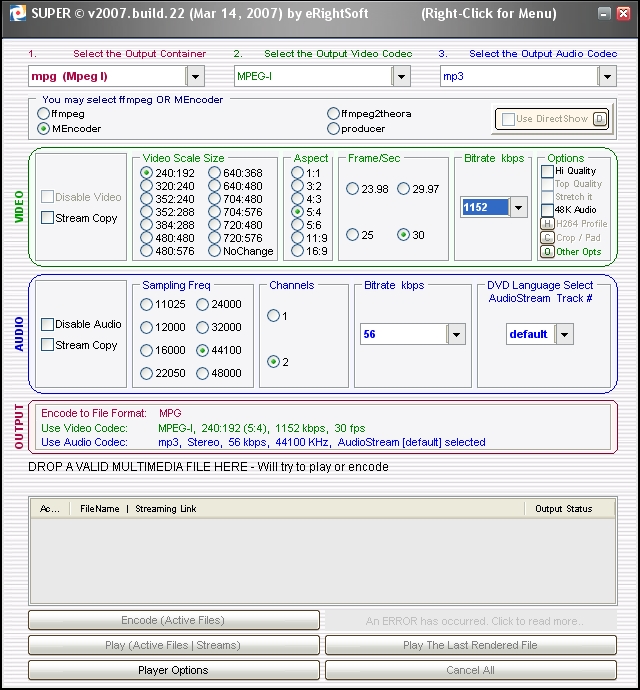Select 640:480 video scale size
The width and height of the screenshot is (640, 690).
pyautogui.click(x=214, y=186)
